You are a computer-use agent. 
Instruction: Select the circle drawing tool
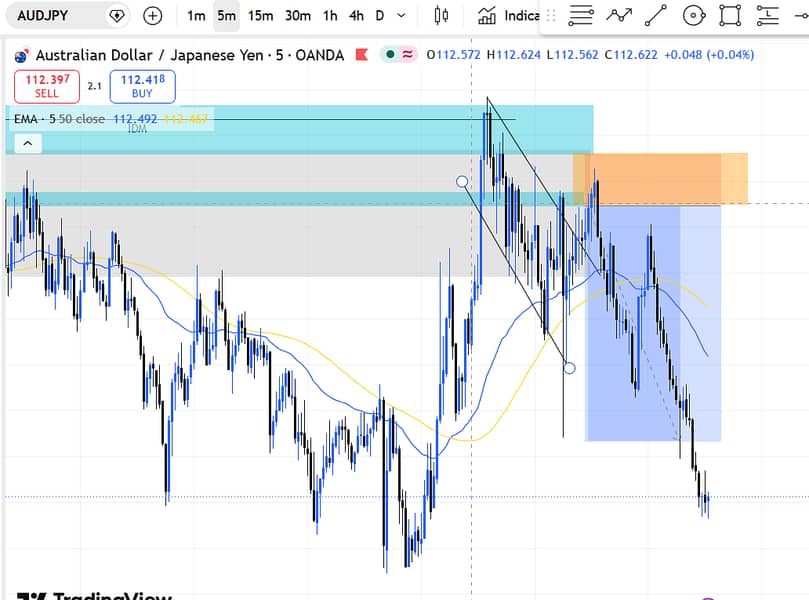pos(694,16)
